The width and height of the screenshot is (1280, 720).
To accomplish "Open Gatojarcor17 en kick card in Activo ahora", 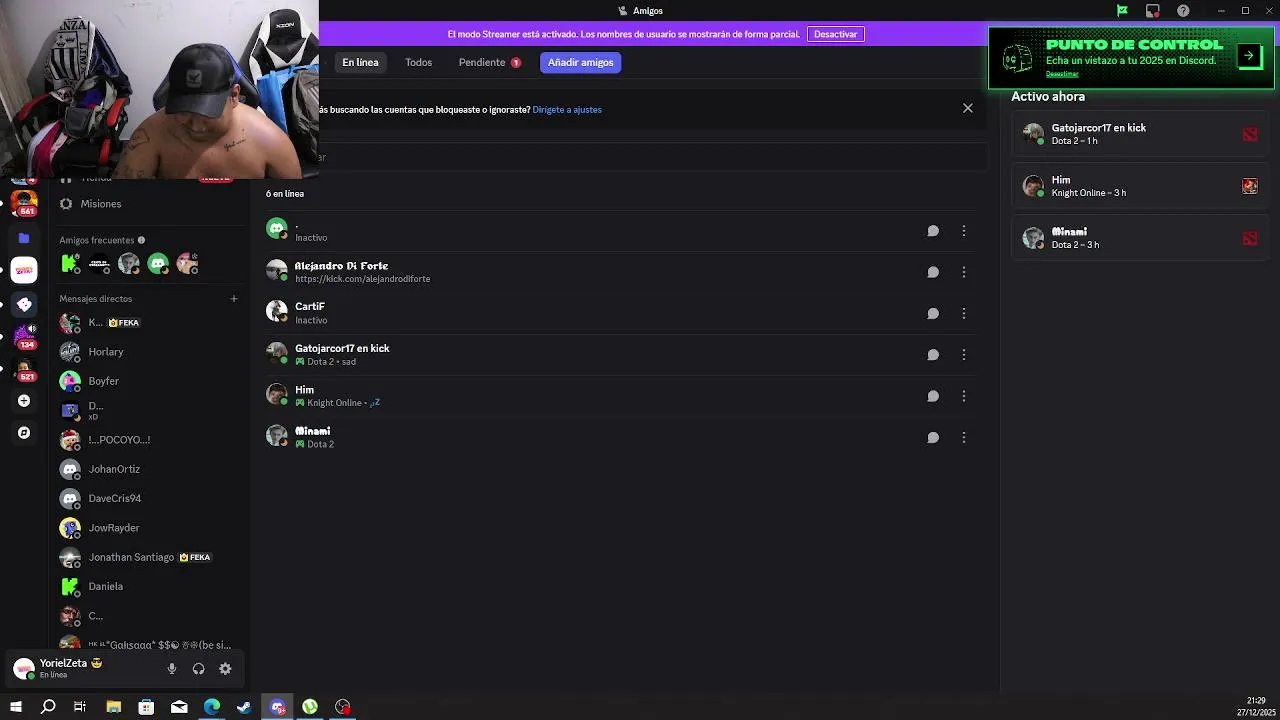I will tap(1140, 134).
